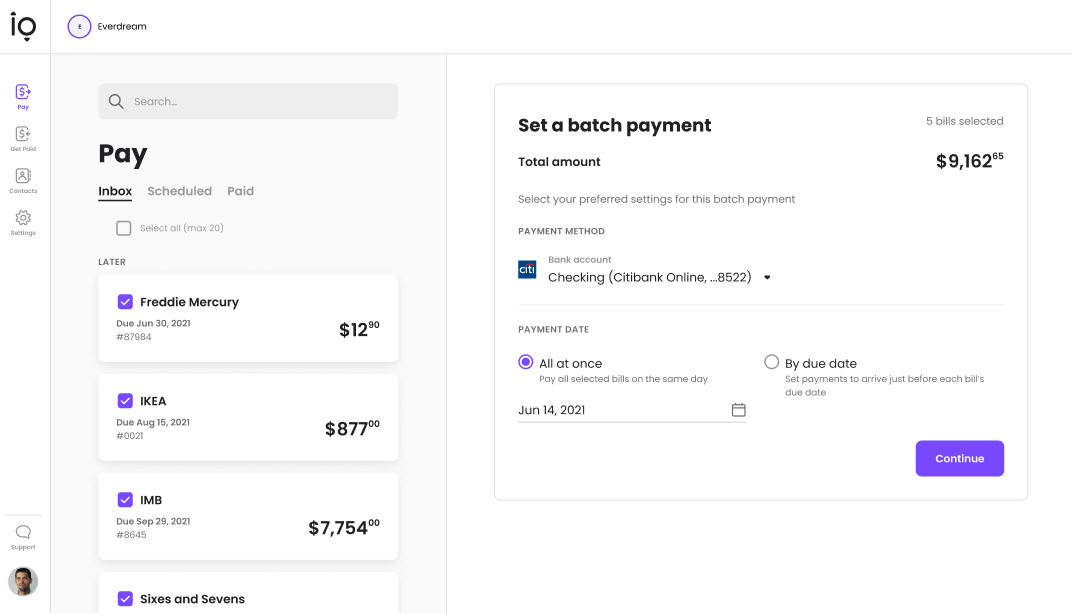1072x613 pixels.
Task: Click the $12.90 amount on Freddie Mercury
Action: [359, 329]
